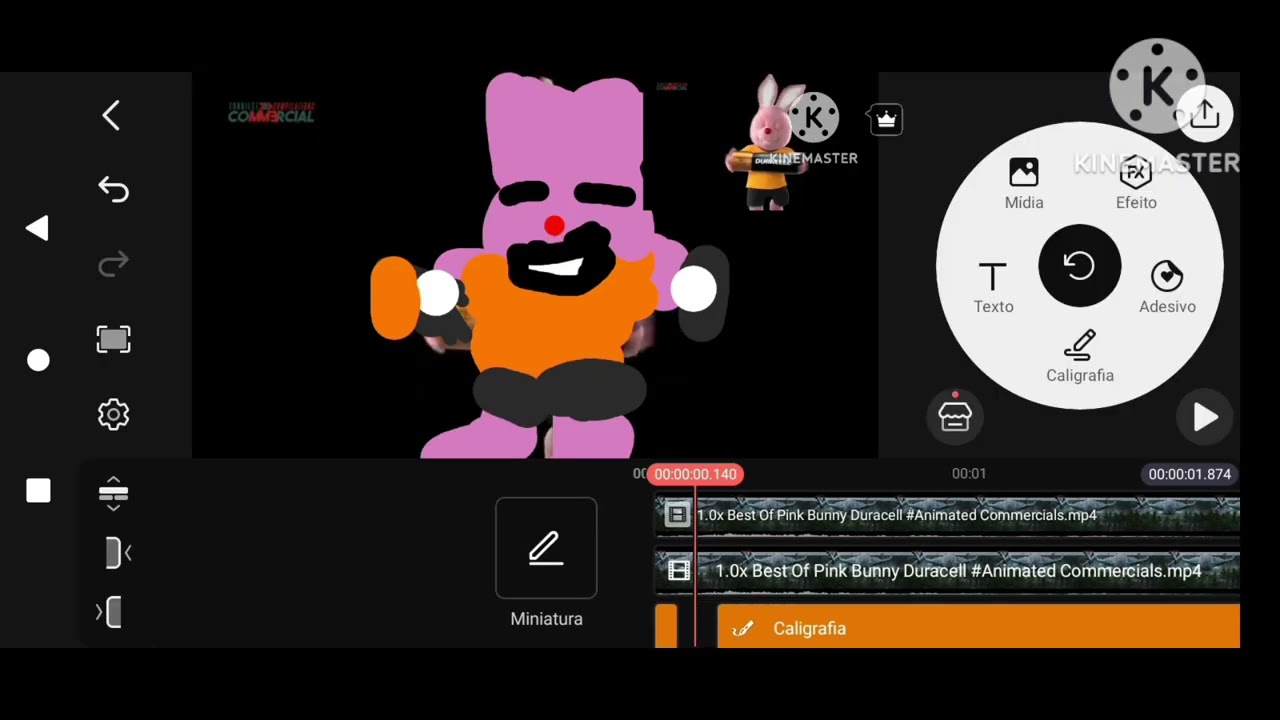Click the 00:00:01.874 total duration label
Image resolution: width=1280 pixels, height=720 pixels.
[1189, 474]
